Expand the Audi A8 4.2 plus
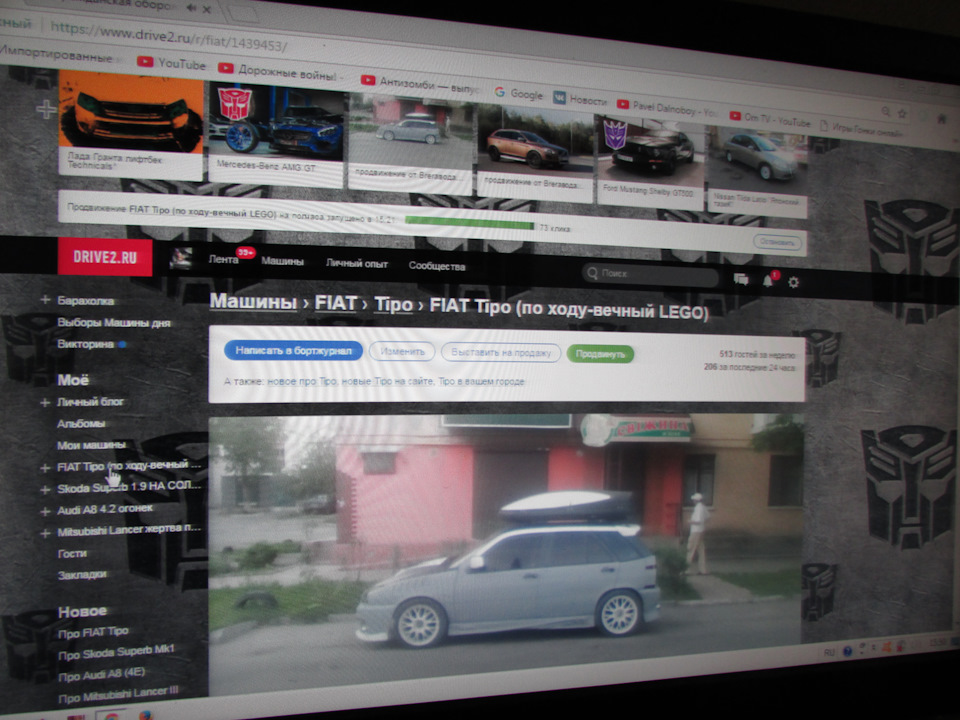 45,511
